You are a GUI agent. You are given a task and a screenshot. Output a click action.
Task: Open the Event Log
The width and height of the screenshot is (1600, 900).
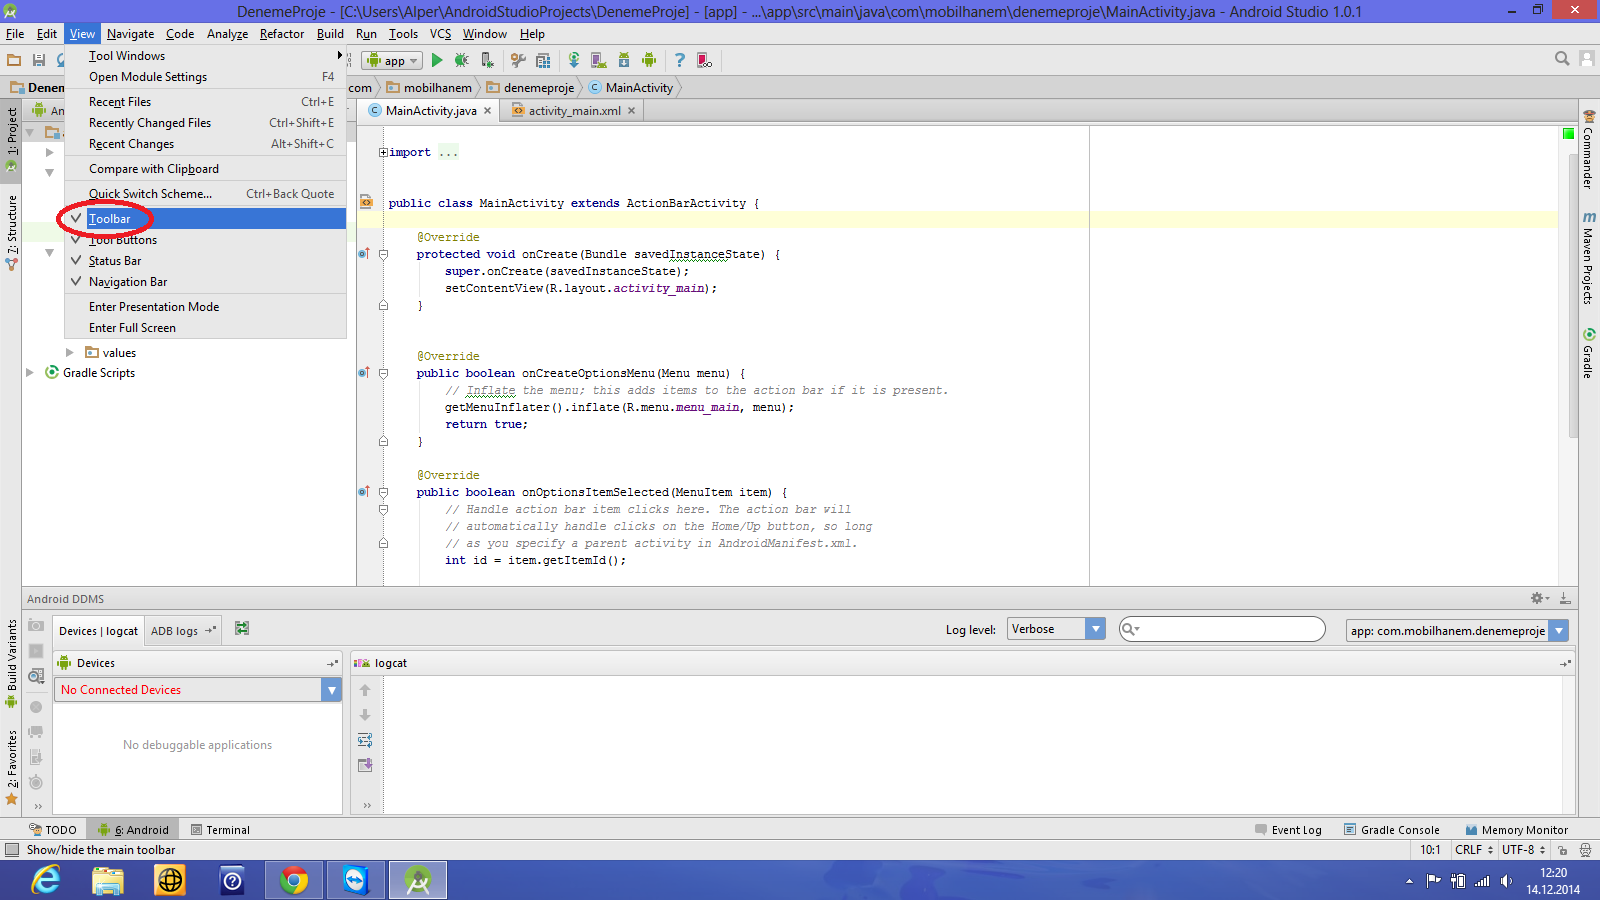coord(1288,830)
